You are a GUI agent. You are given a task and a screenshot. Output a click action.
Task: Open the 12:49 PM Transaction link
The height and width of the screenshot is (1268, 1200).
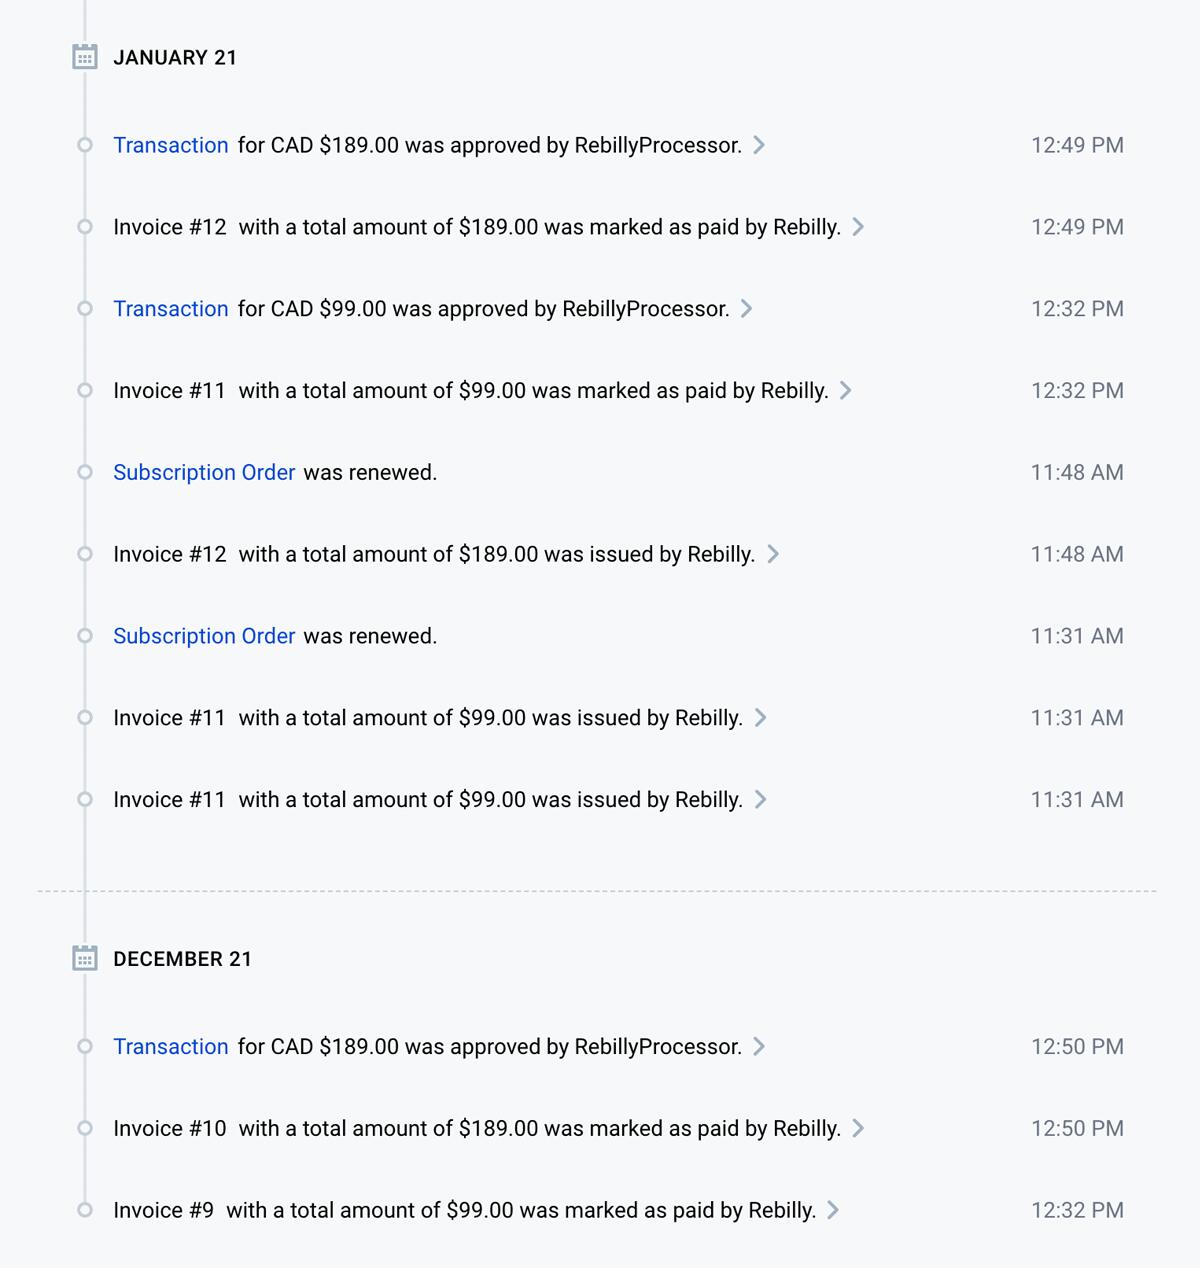(x=171, y=145)
